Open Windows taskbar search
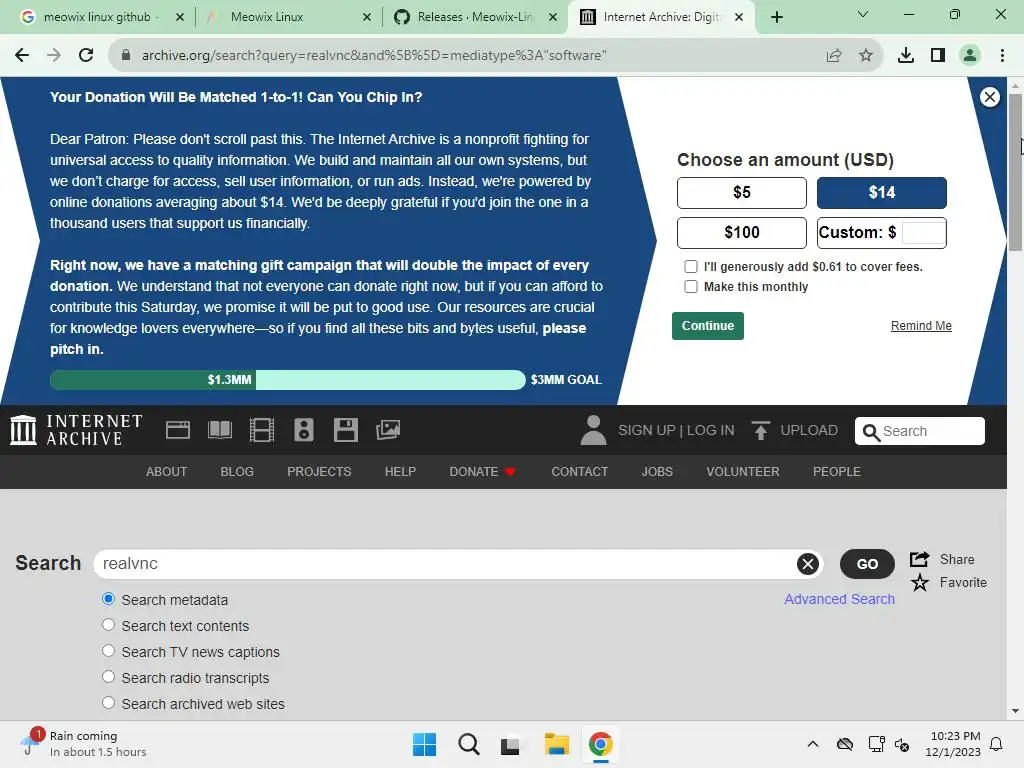The height and width of the screenshot is (768, 1024). coord(468,744)
